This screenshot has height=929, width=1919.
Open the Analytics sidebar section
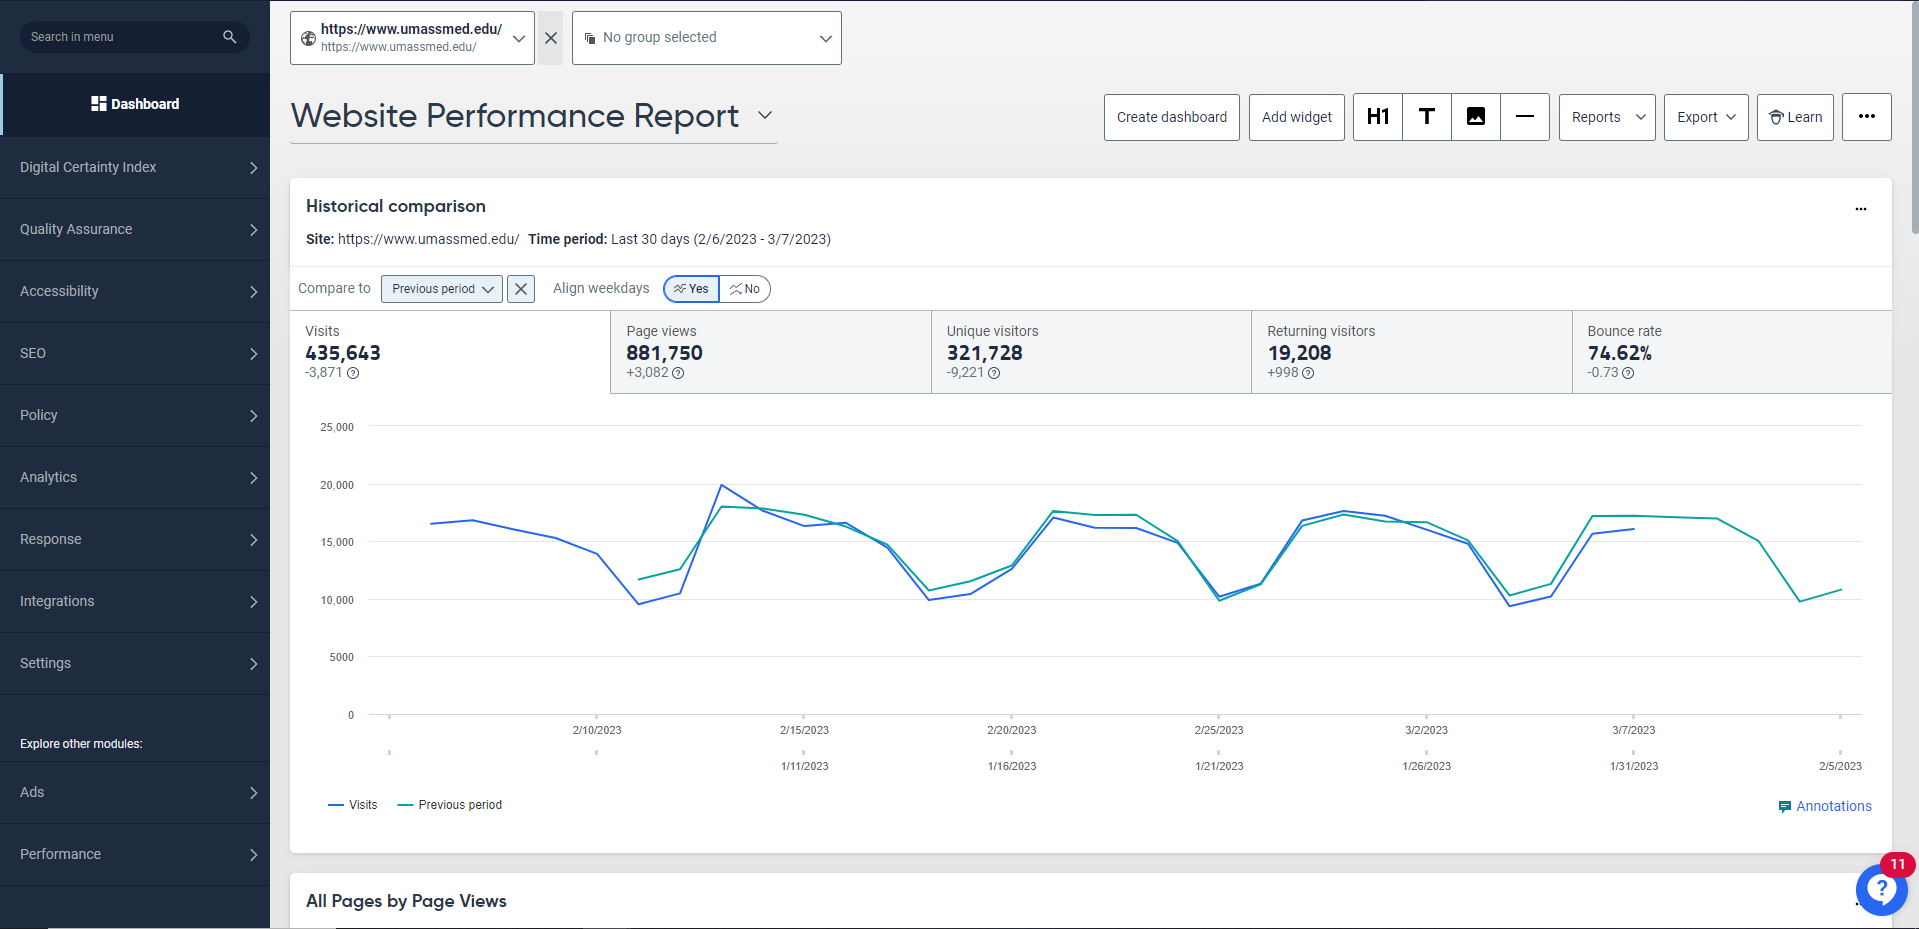(x=135, y=477)
